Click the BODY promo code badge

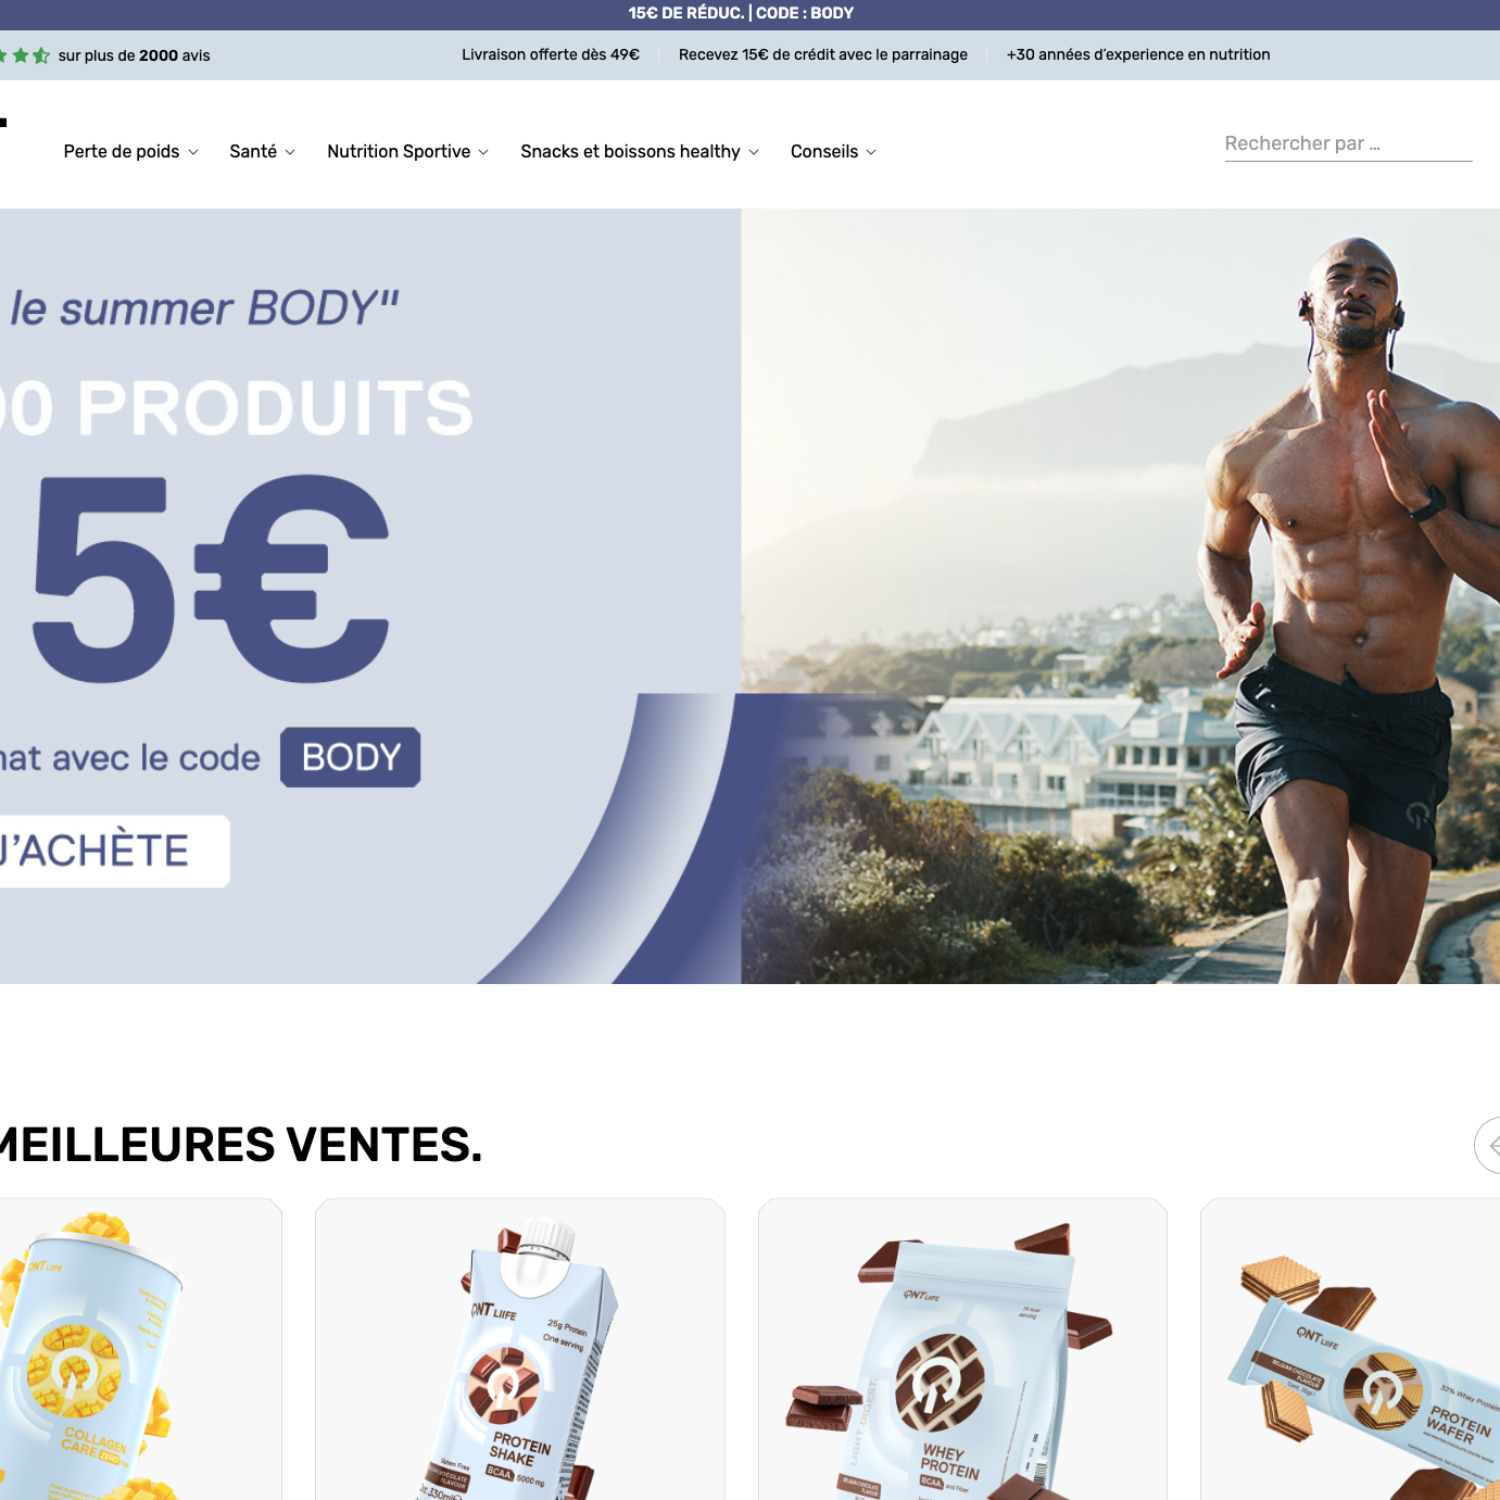tap(350, 757)
